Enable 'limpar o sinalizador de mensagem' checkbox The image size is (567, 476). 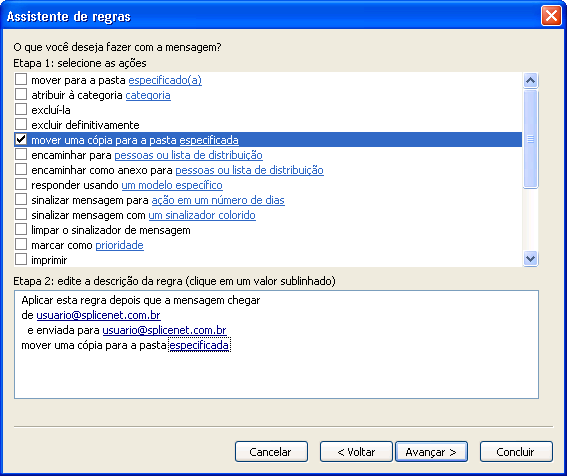pos(21,229)
